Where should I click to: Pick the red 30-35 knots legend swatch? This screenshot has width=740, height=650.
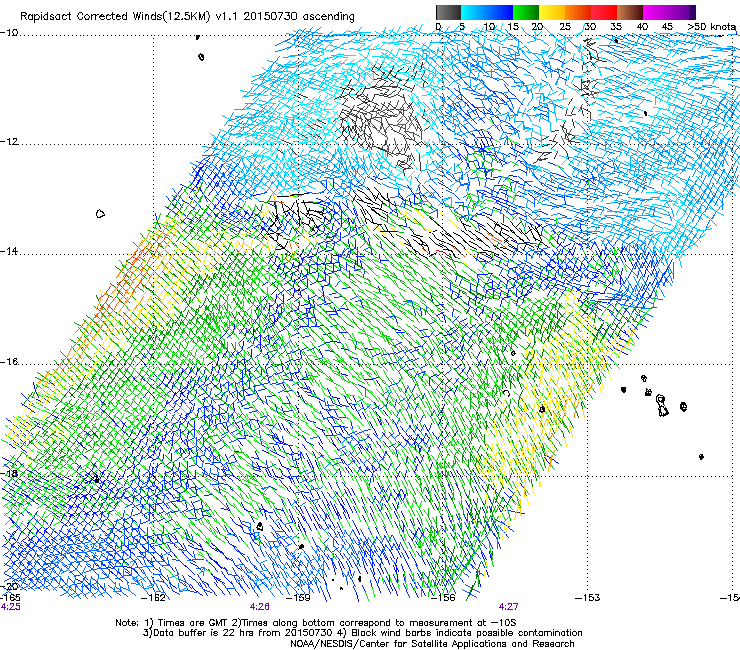coord(604,12)
